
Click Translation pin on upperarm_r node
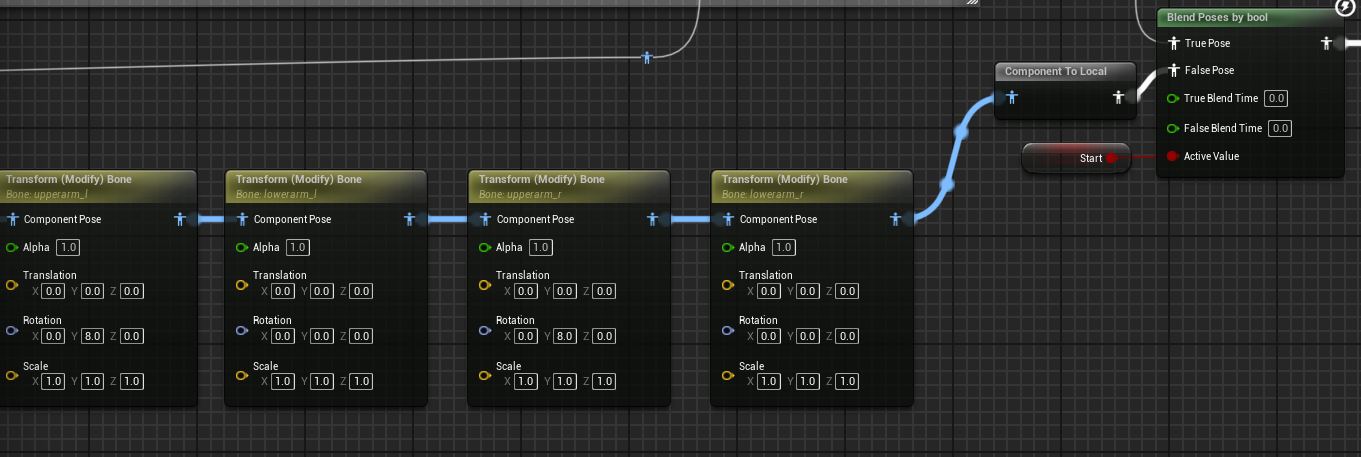(x=485, y=285)
